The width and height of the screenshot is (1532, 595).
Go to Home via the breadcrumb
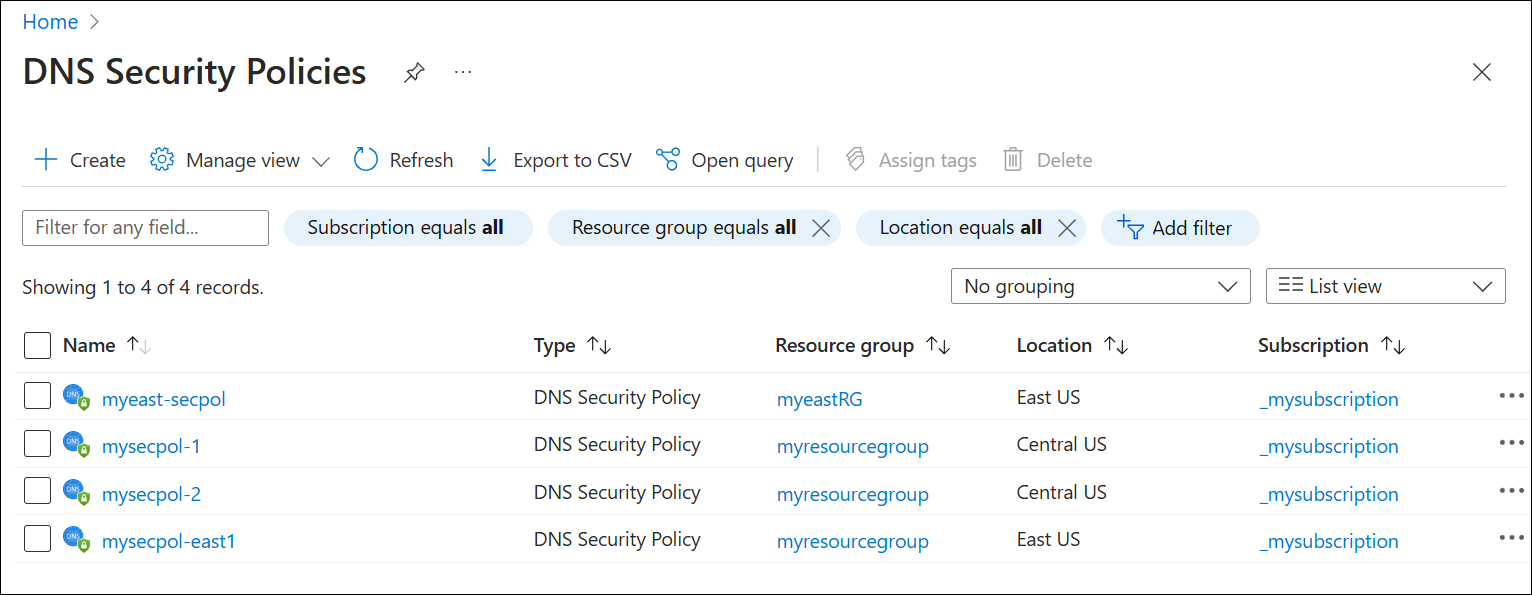click(x=50, y=21)
